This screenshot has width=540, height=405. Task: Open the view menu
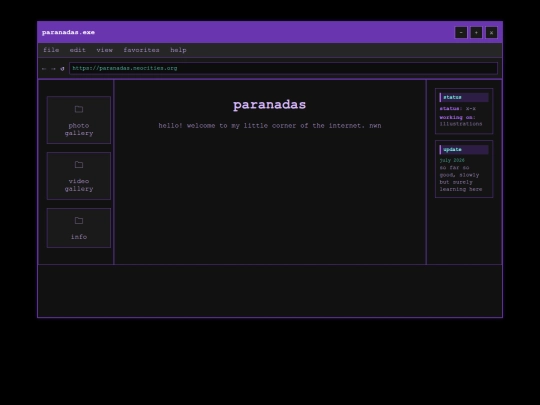104,50
